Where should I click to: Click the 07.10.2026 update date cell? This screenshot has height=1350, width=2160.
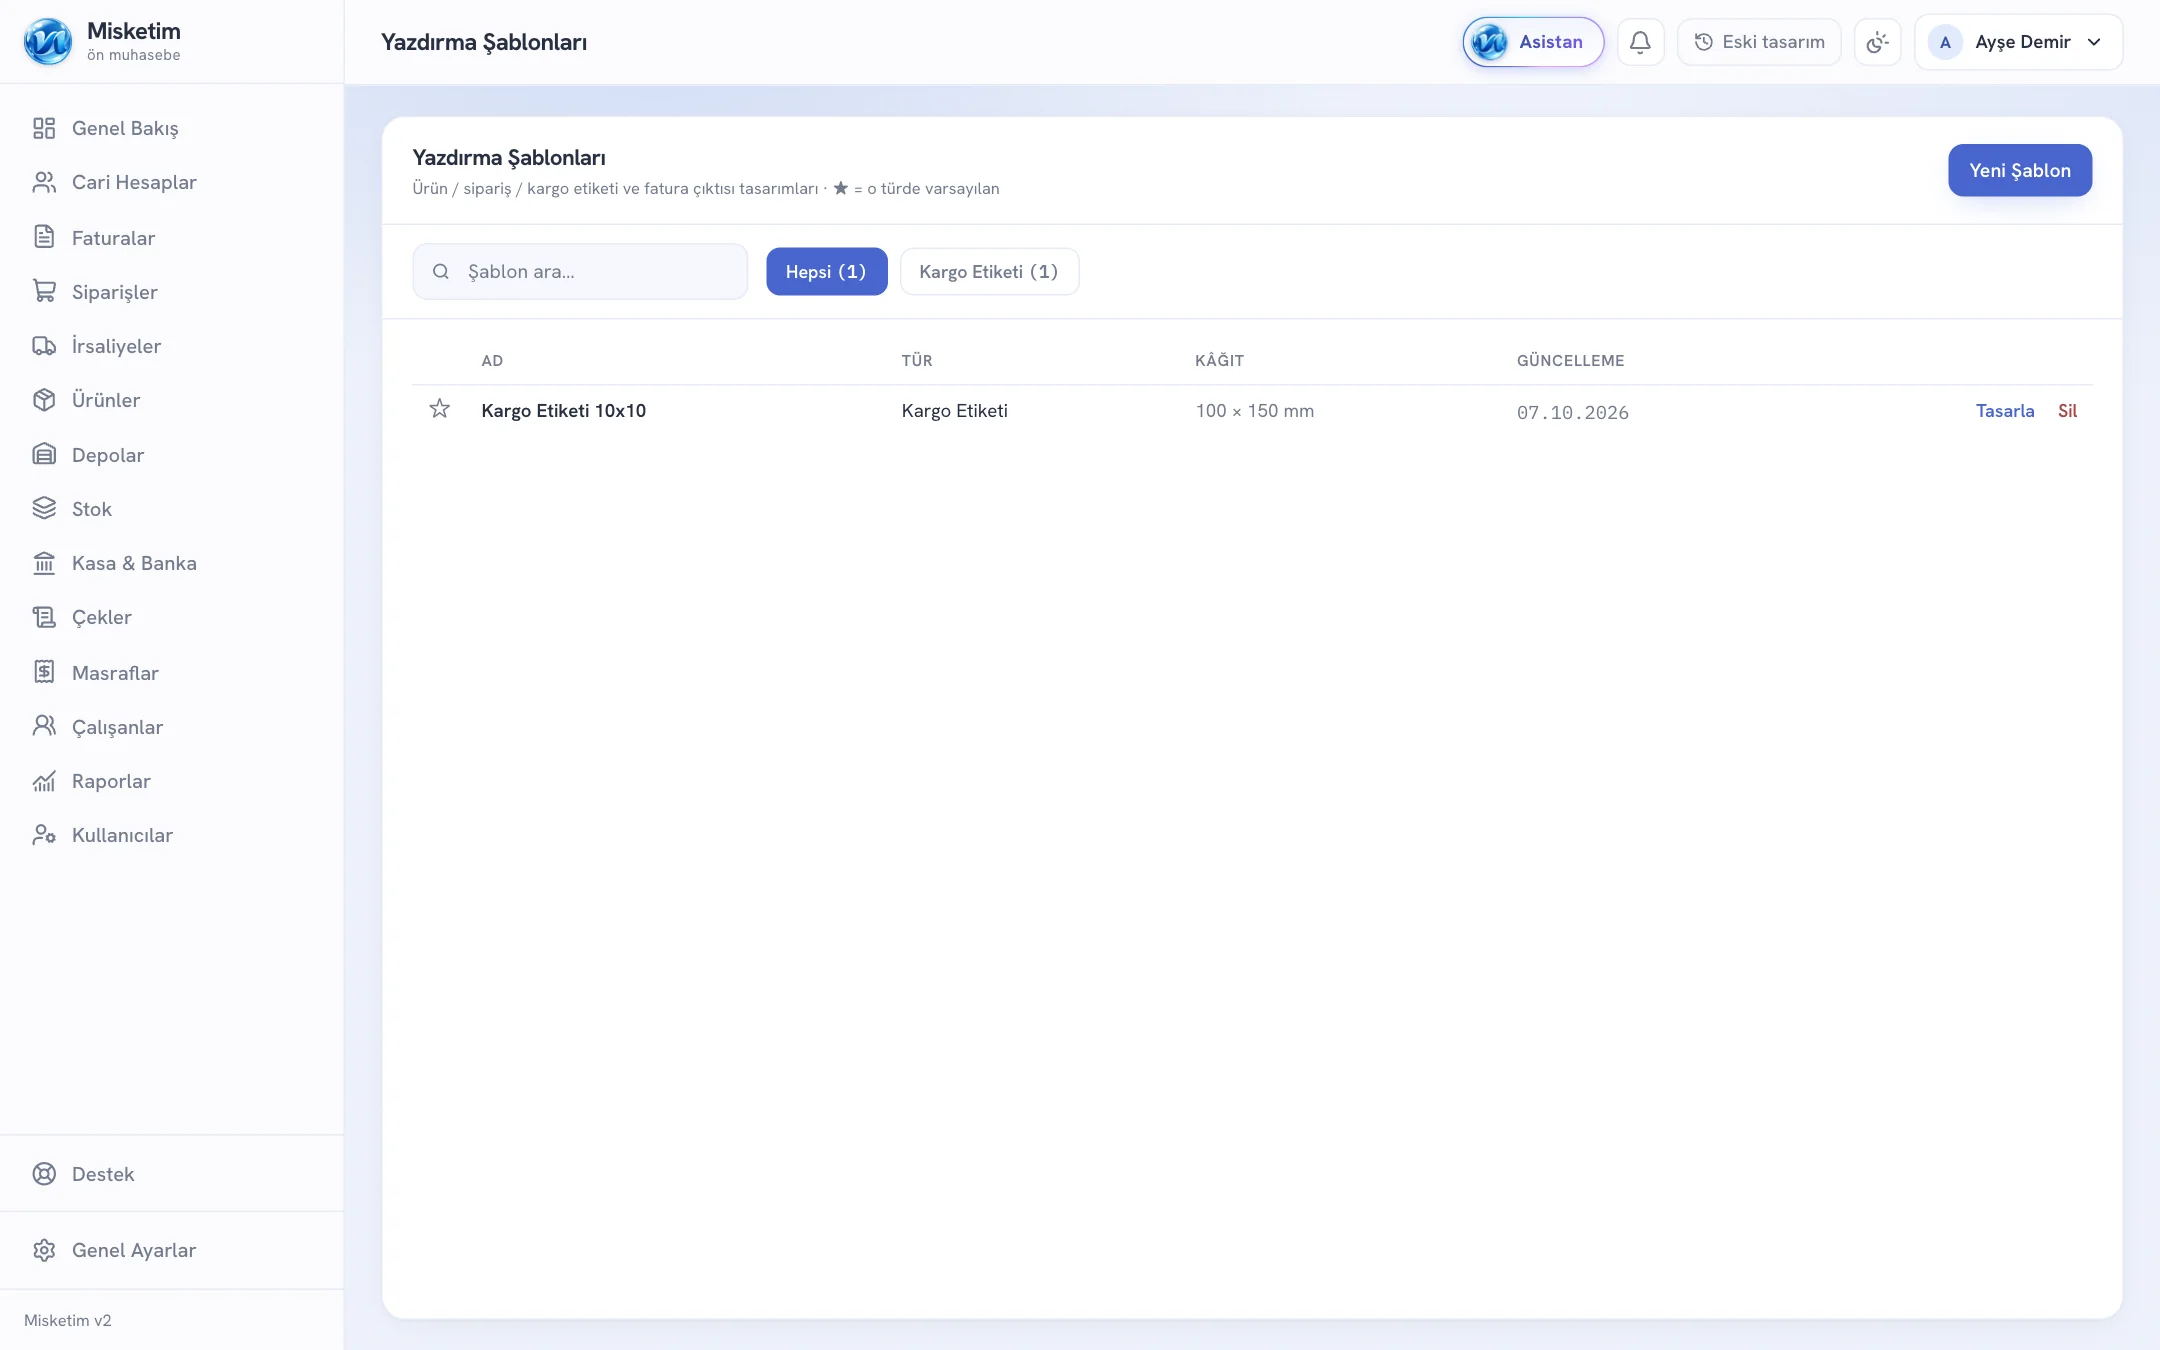[1572, 412]
